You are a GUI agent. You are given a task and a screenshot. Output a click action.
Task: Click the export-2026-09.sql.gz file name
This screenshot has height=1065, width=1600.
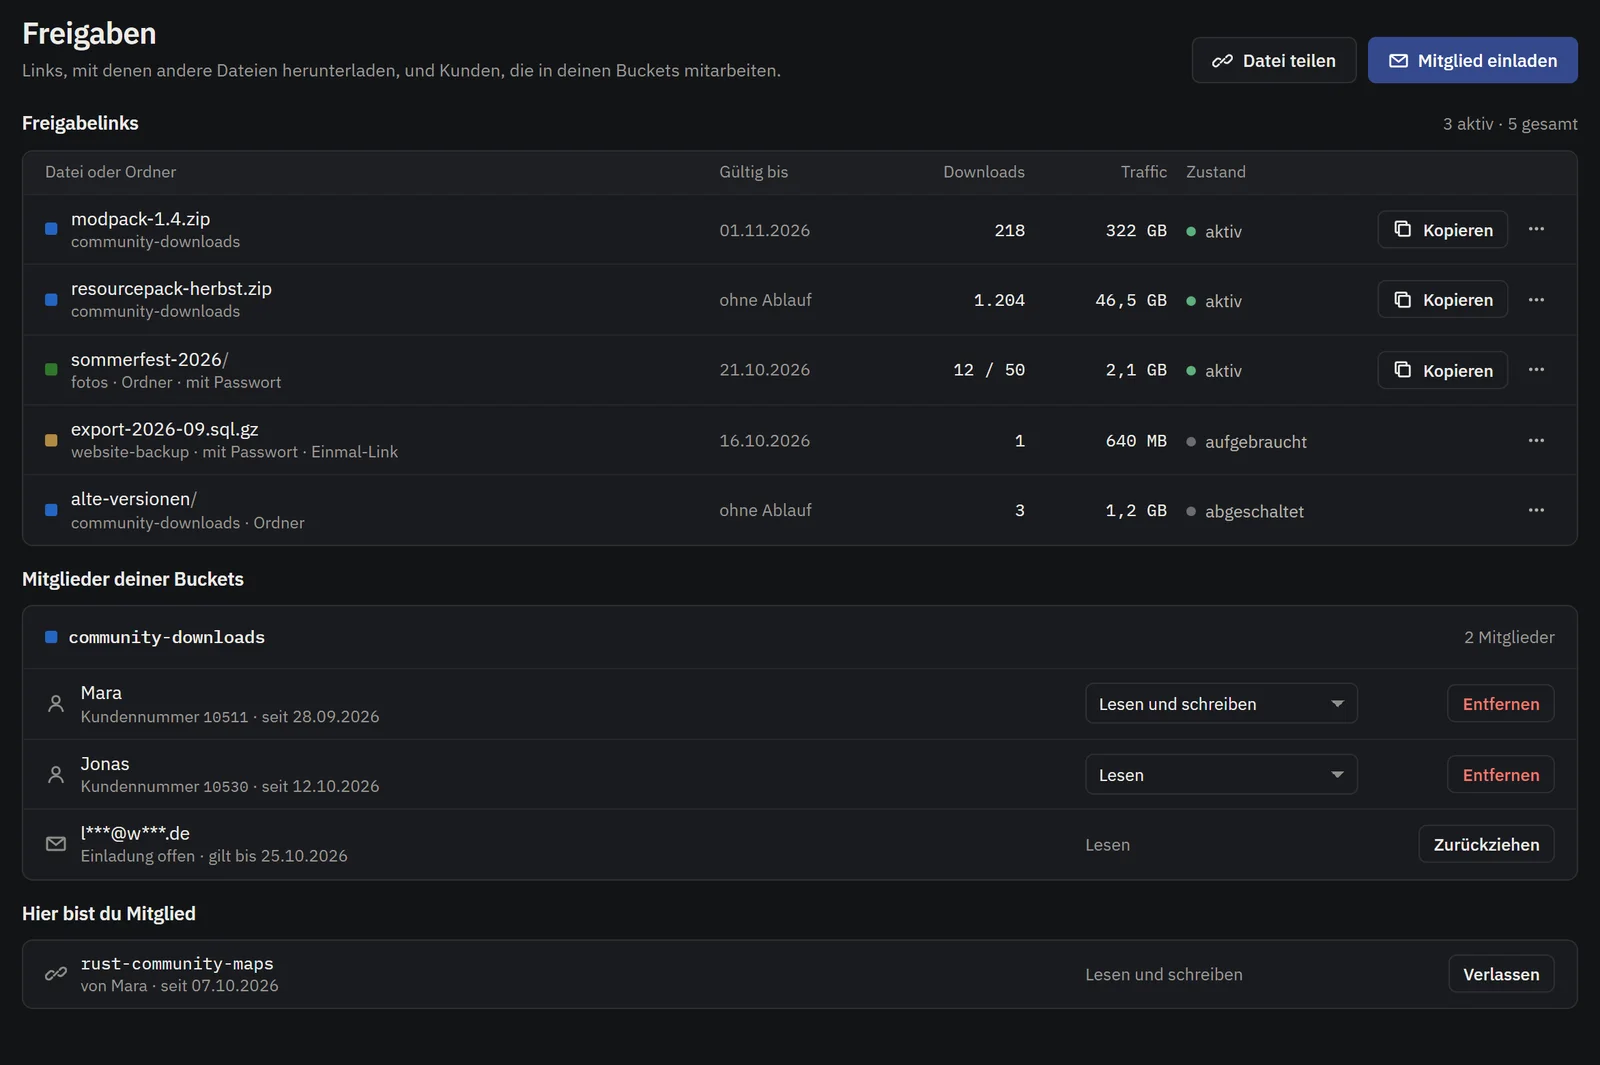[x=164, y=429]
